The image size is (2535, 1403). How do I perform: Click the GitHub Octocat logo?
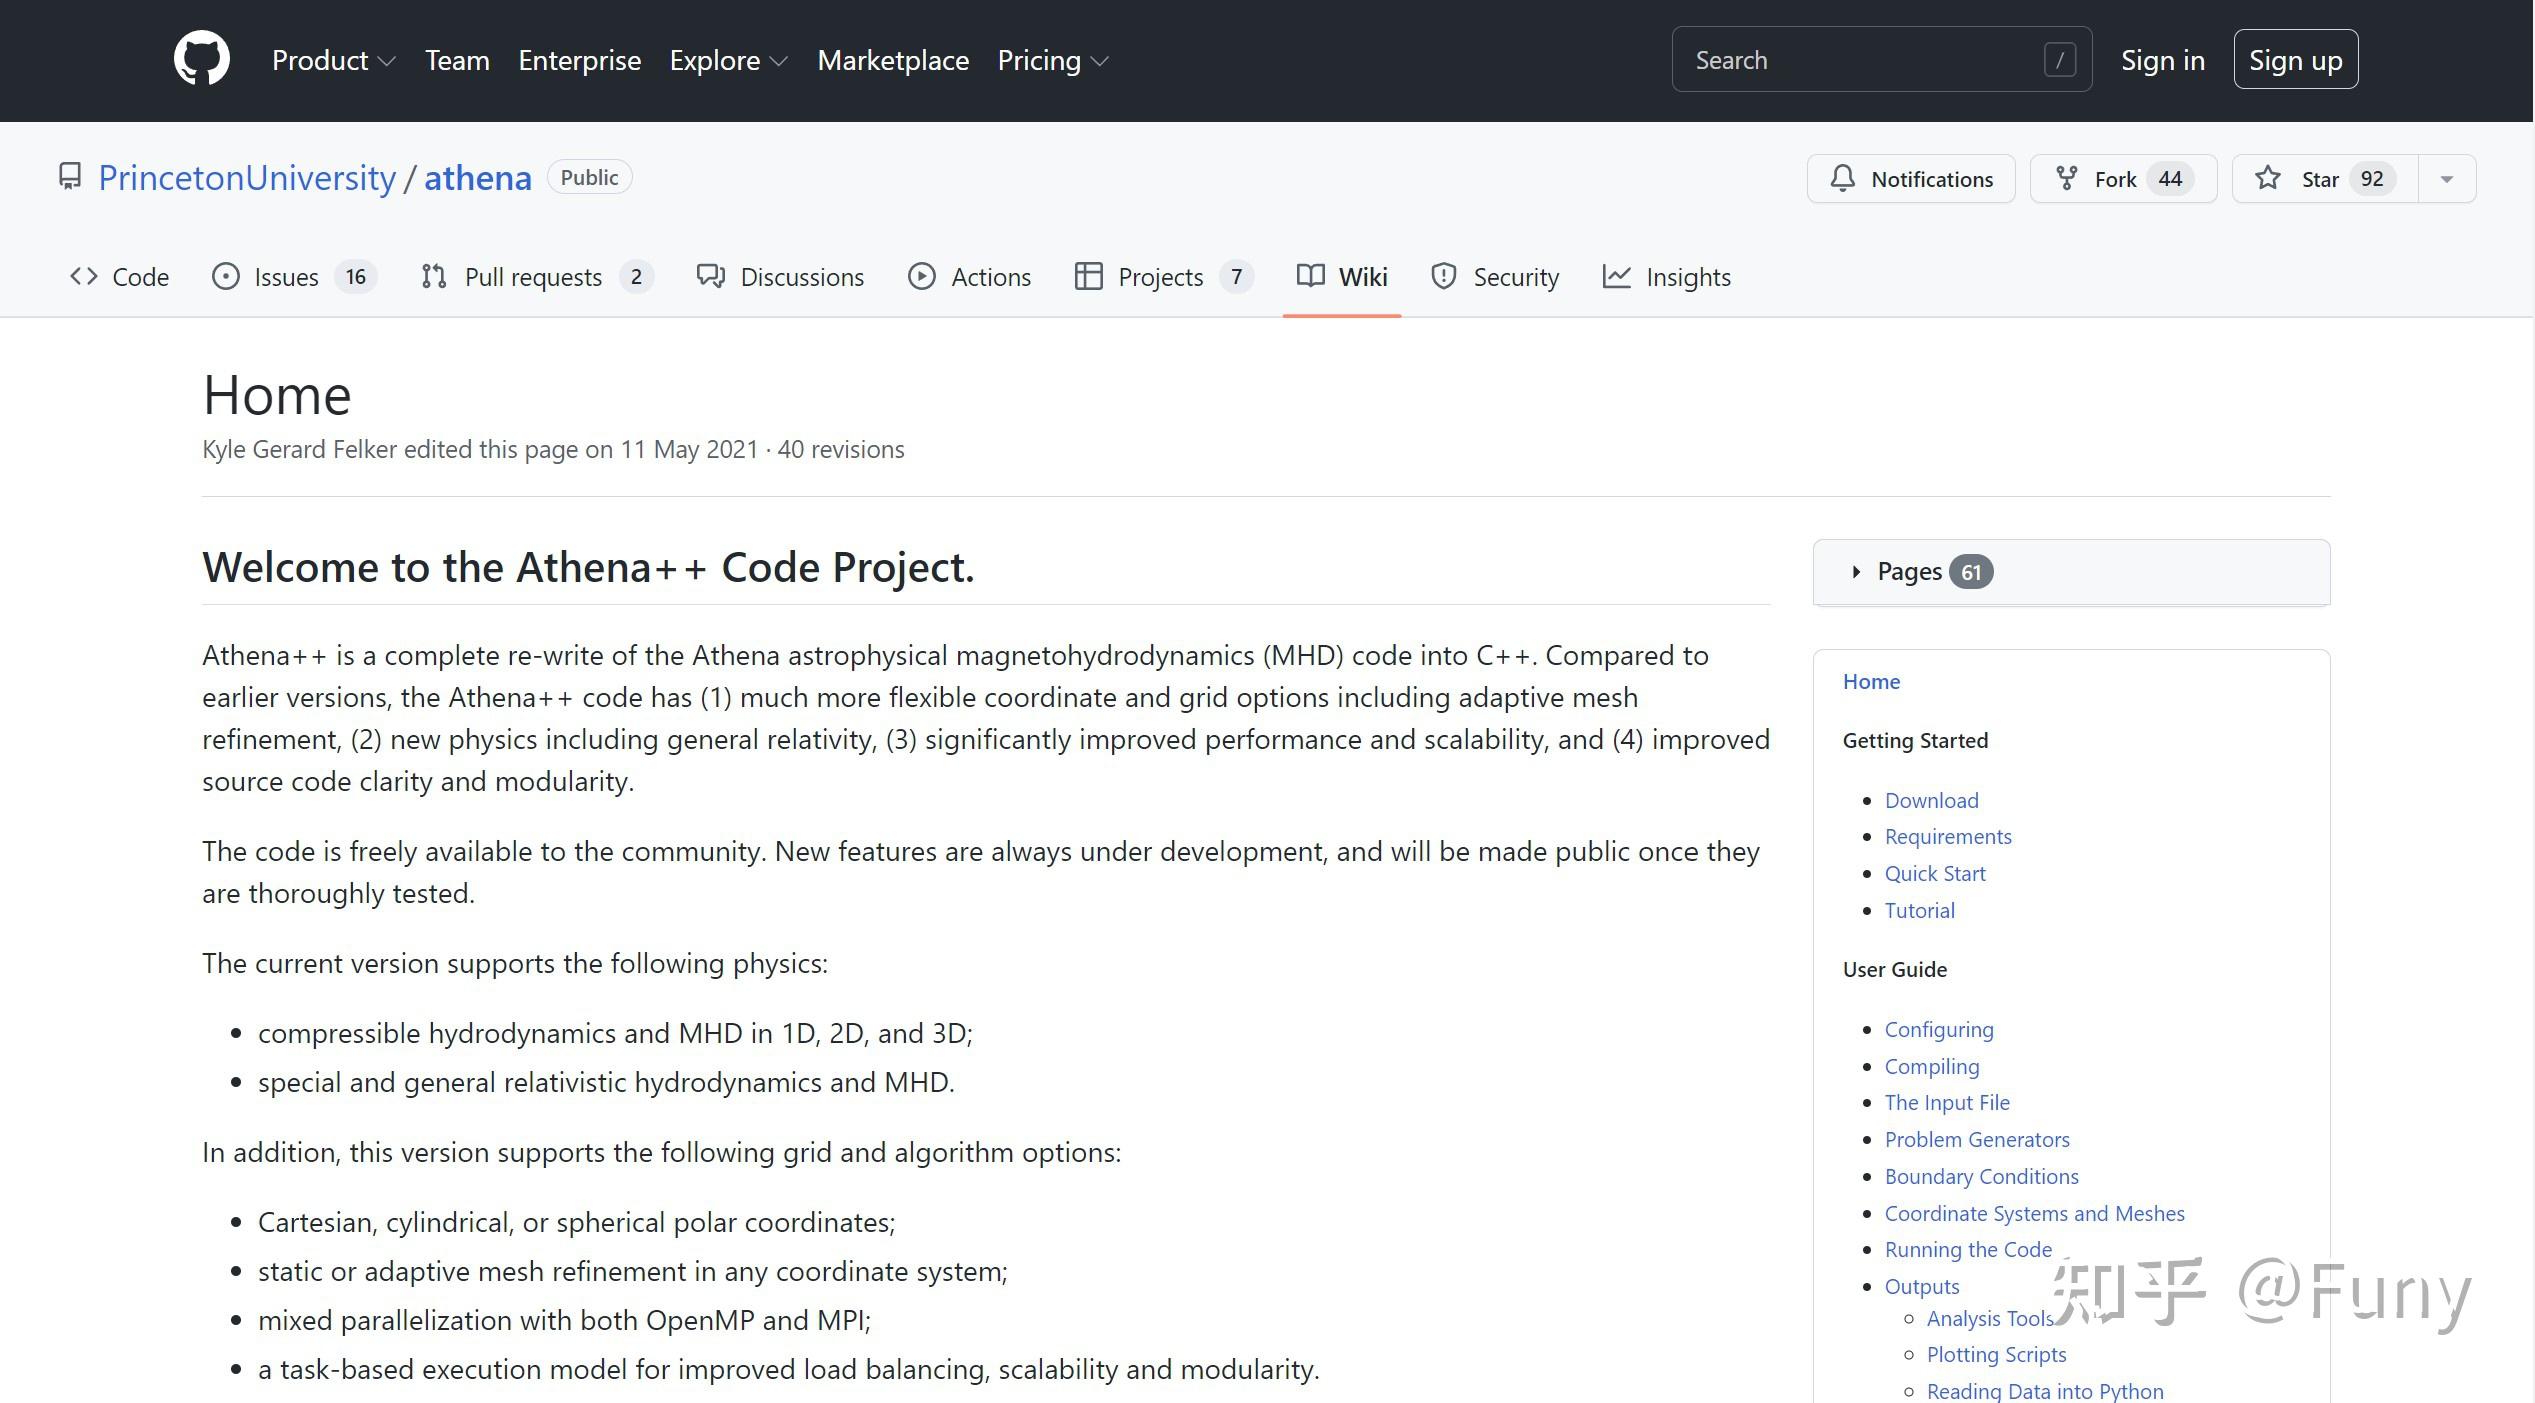201,59
